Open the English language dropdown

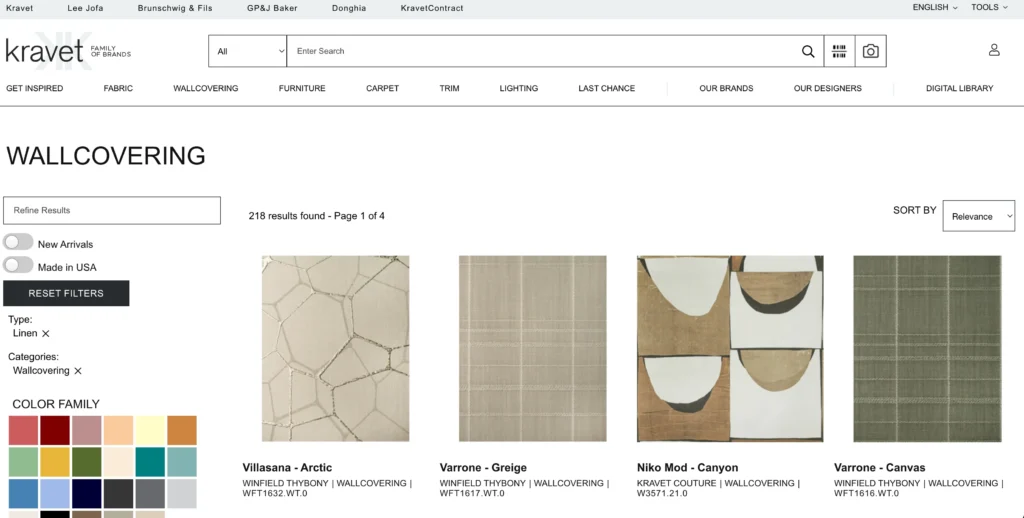pyautogui.click(x=935, y=7)
